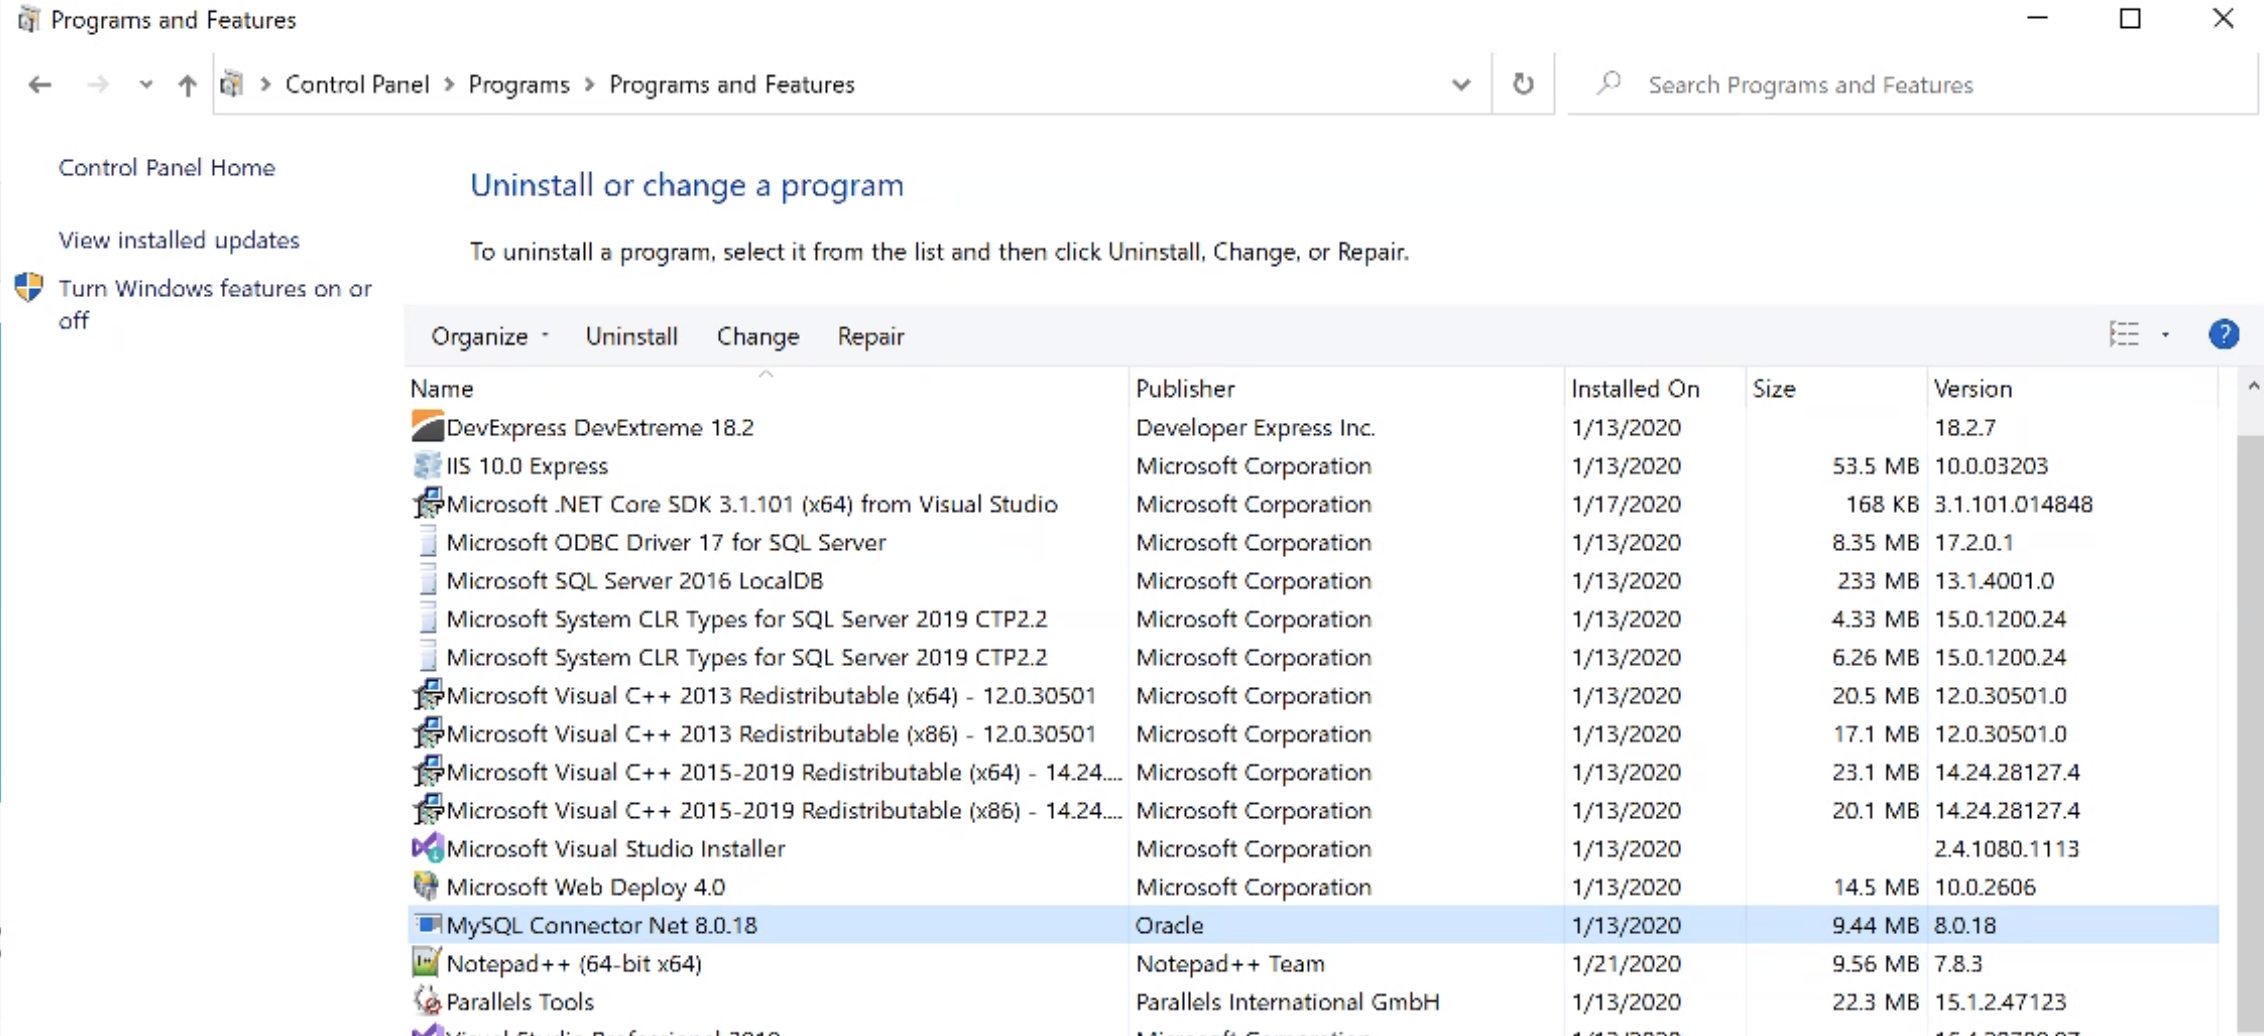Click Repair in the toolbar
The width and height of the screenshot is (2264, 1036).
[x=870, y=337]
